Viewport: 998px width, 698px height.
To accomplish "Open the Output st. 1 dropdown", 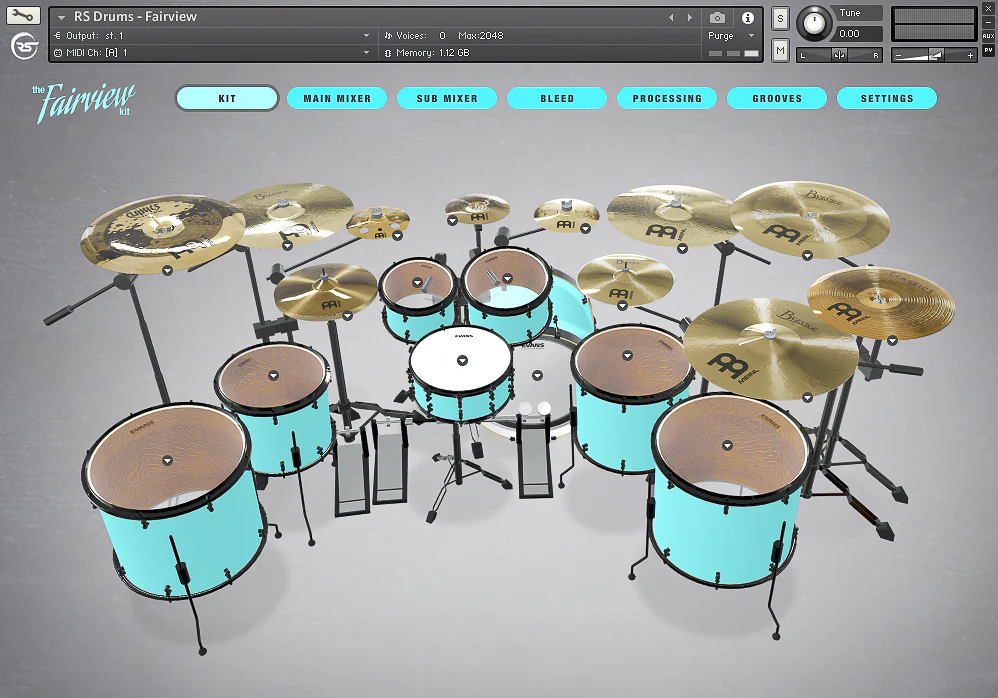I will point(367,36).
